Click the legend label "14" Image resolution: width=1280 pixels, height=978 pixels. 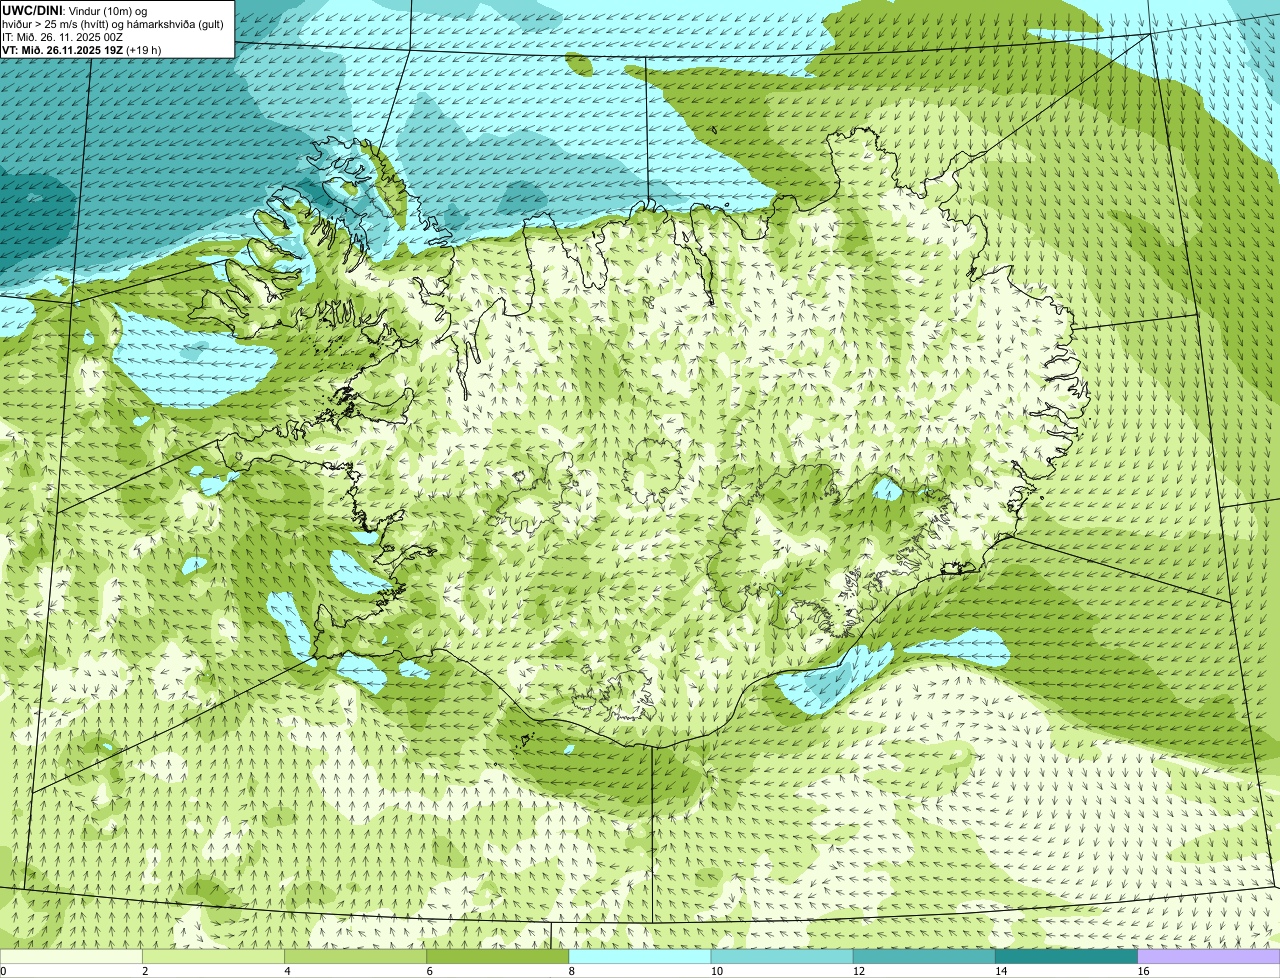pos(1000,971)
